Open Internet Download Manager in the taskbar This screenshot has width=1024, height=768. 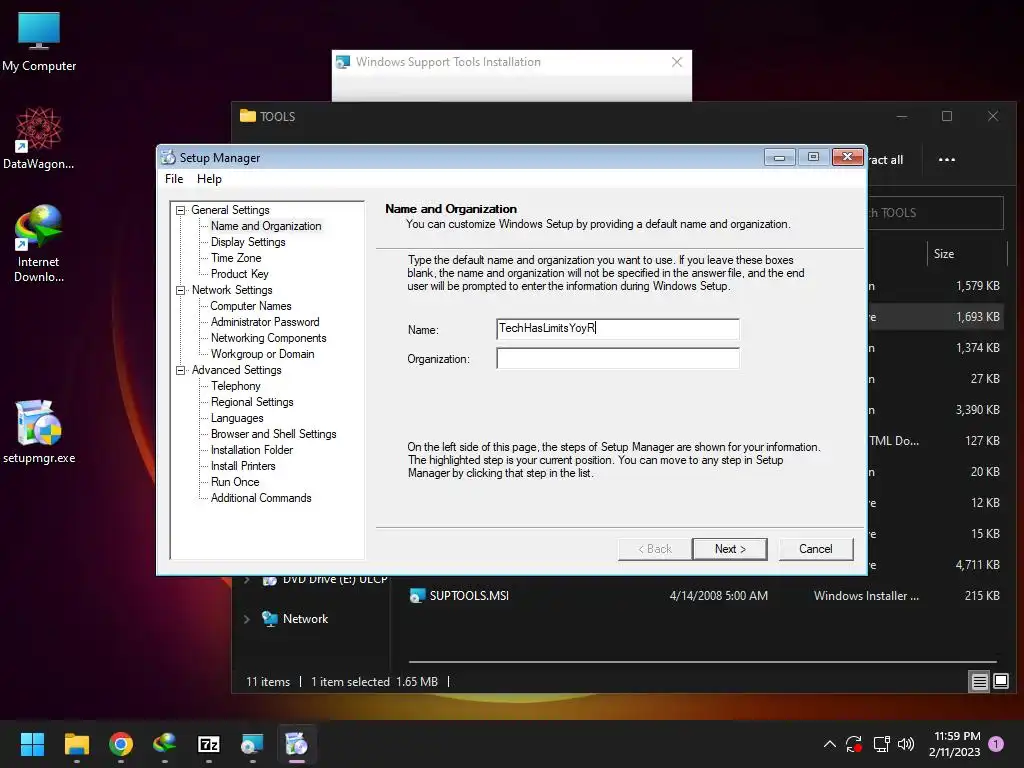(165, 744)
